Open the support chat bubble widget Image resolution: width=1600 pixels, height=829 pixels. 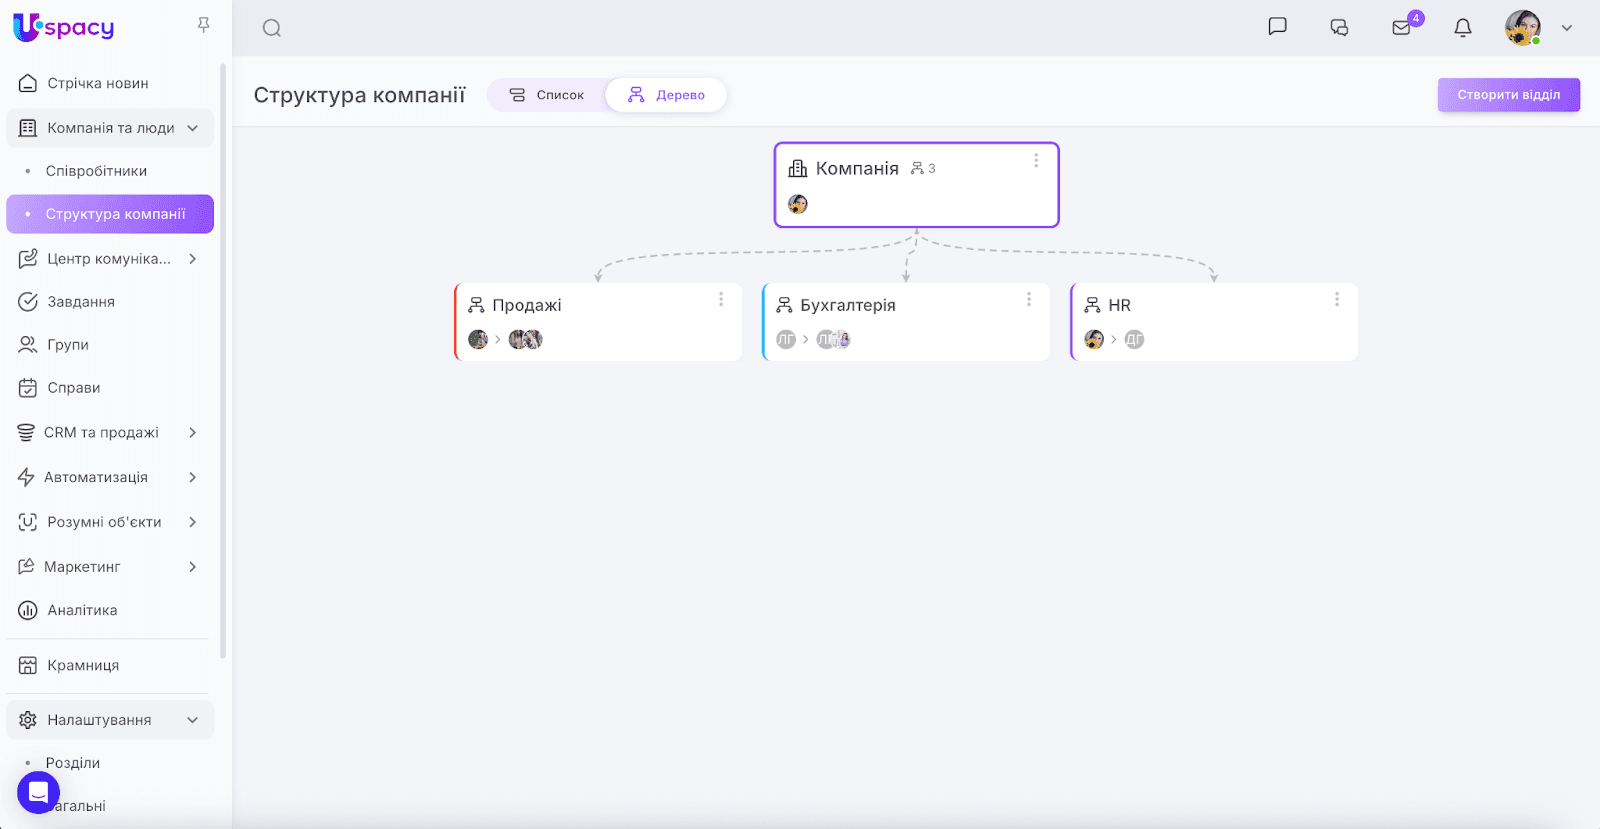point(38,792)
